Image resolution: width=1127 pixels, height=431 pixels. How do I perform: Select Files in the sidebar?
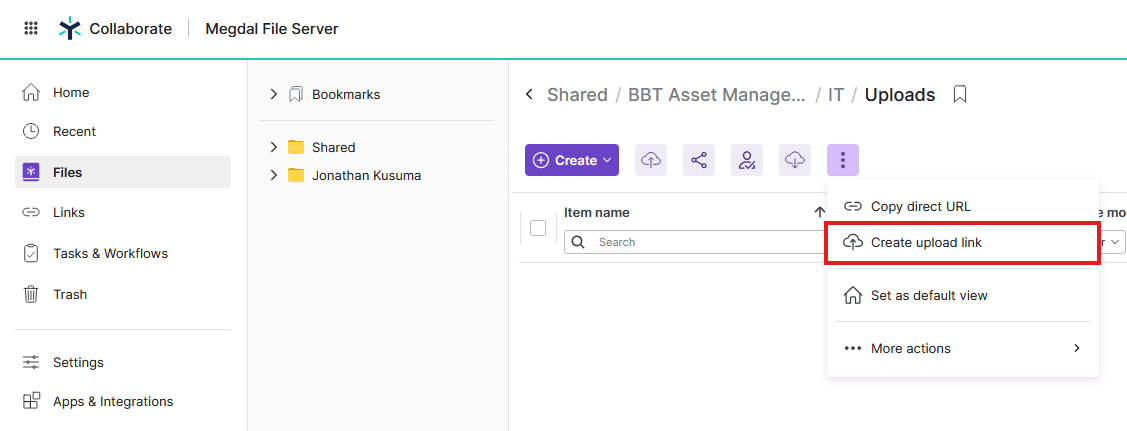[x=123, y=172]
